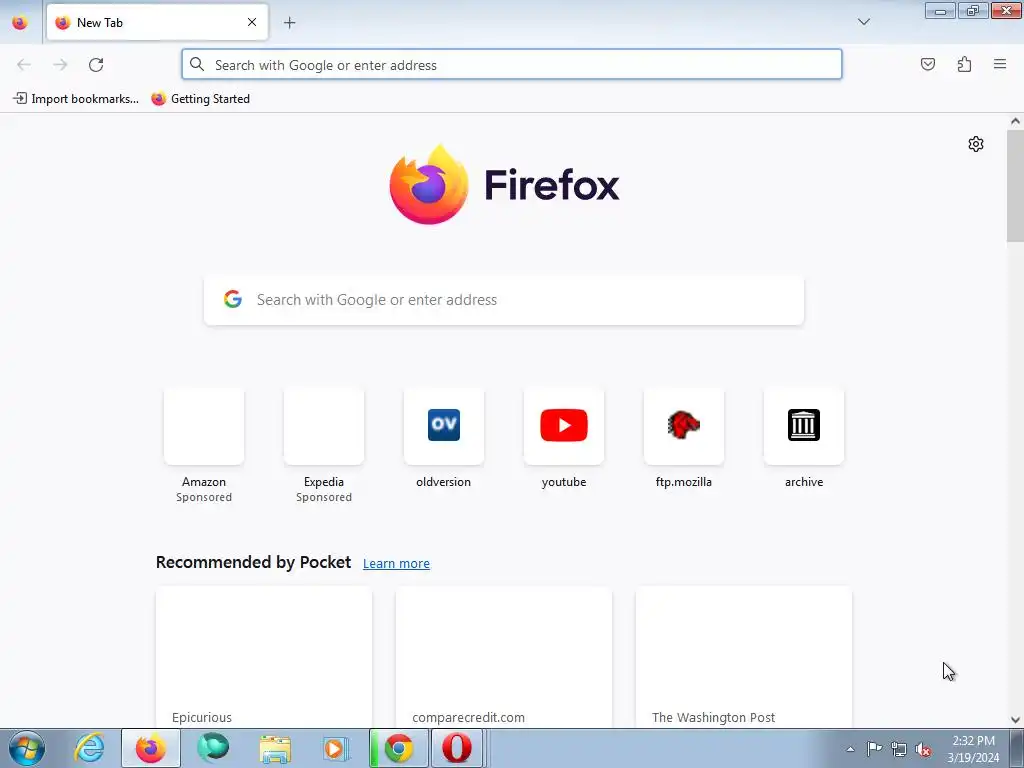1024x768 pixels.
Task: Show hidden system tray icons arrow
Action: tap(850, 749)
